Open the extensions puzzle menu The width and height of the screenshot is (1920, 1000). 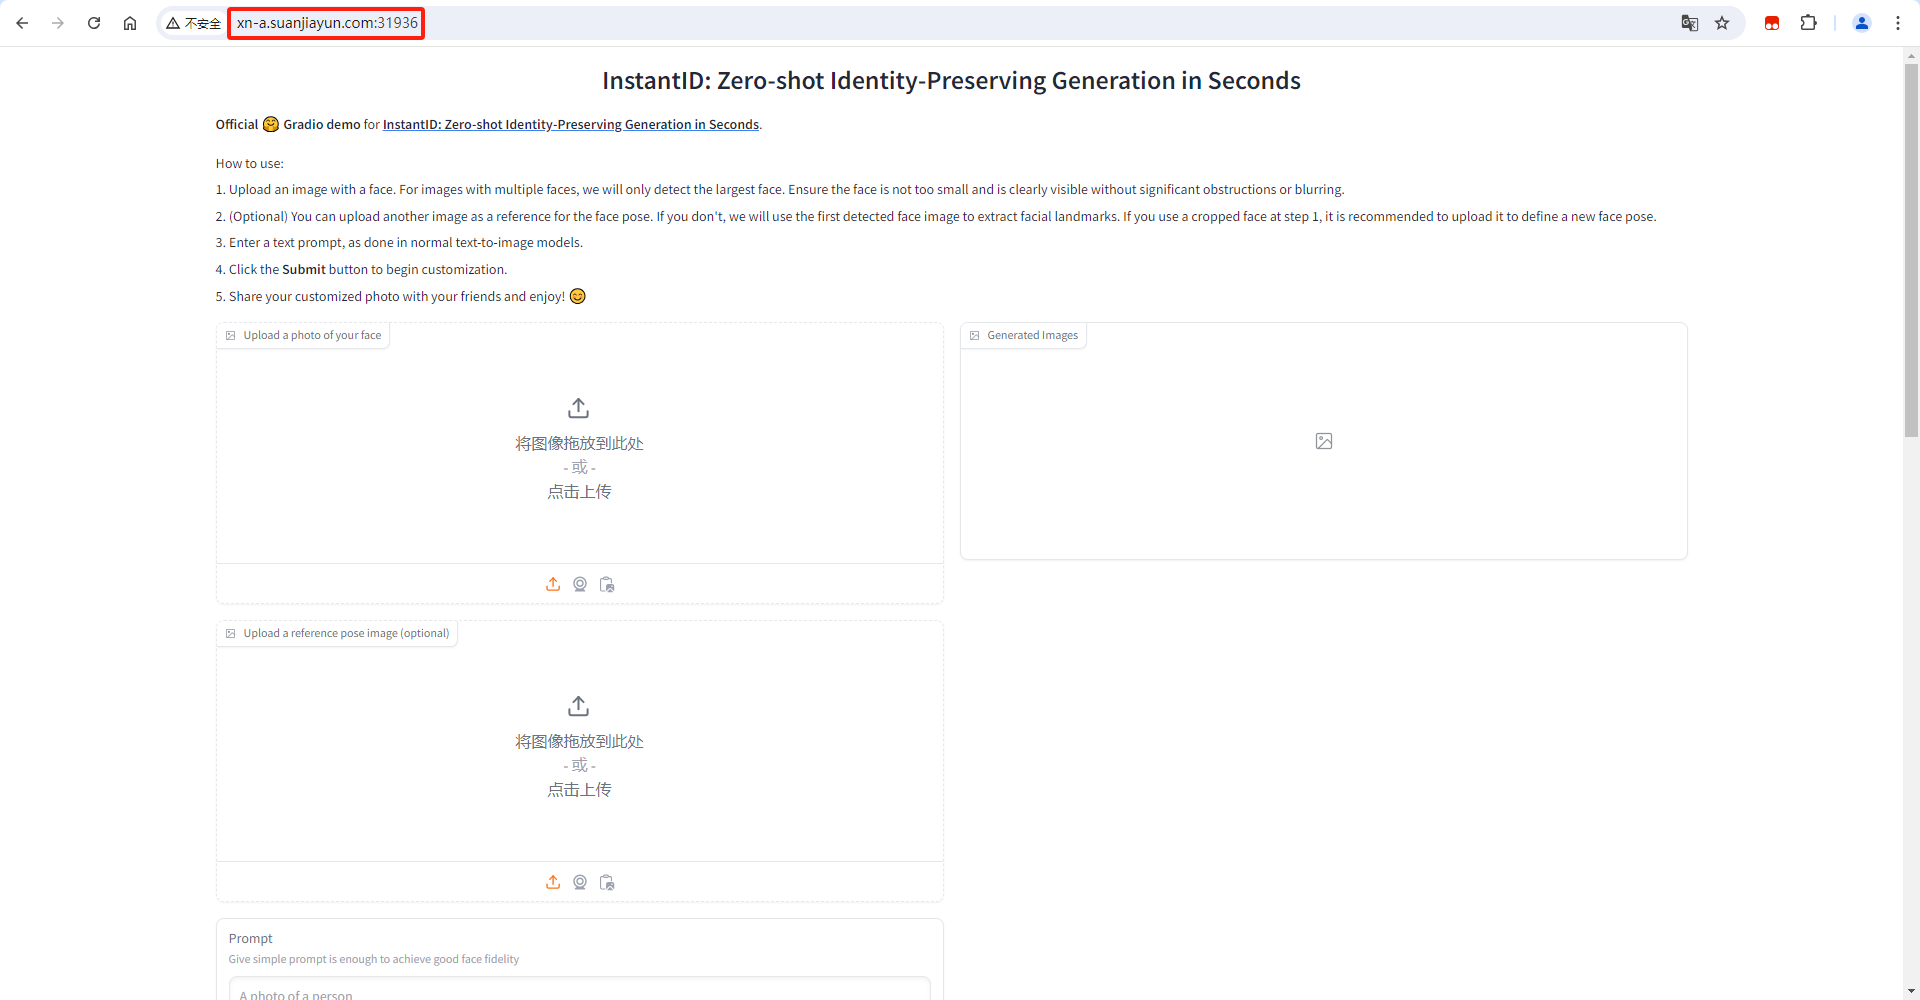[x=1808, y=23]
